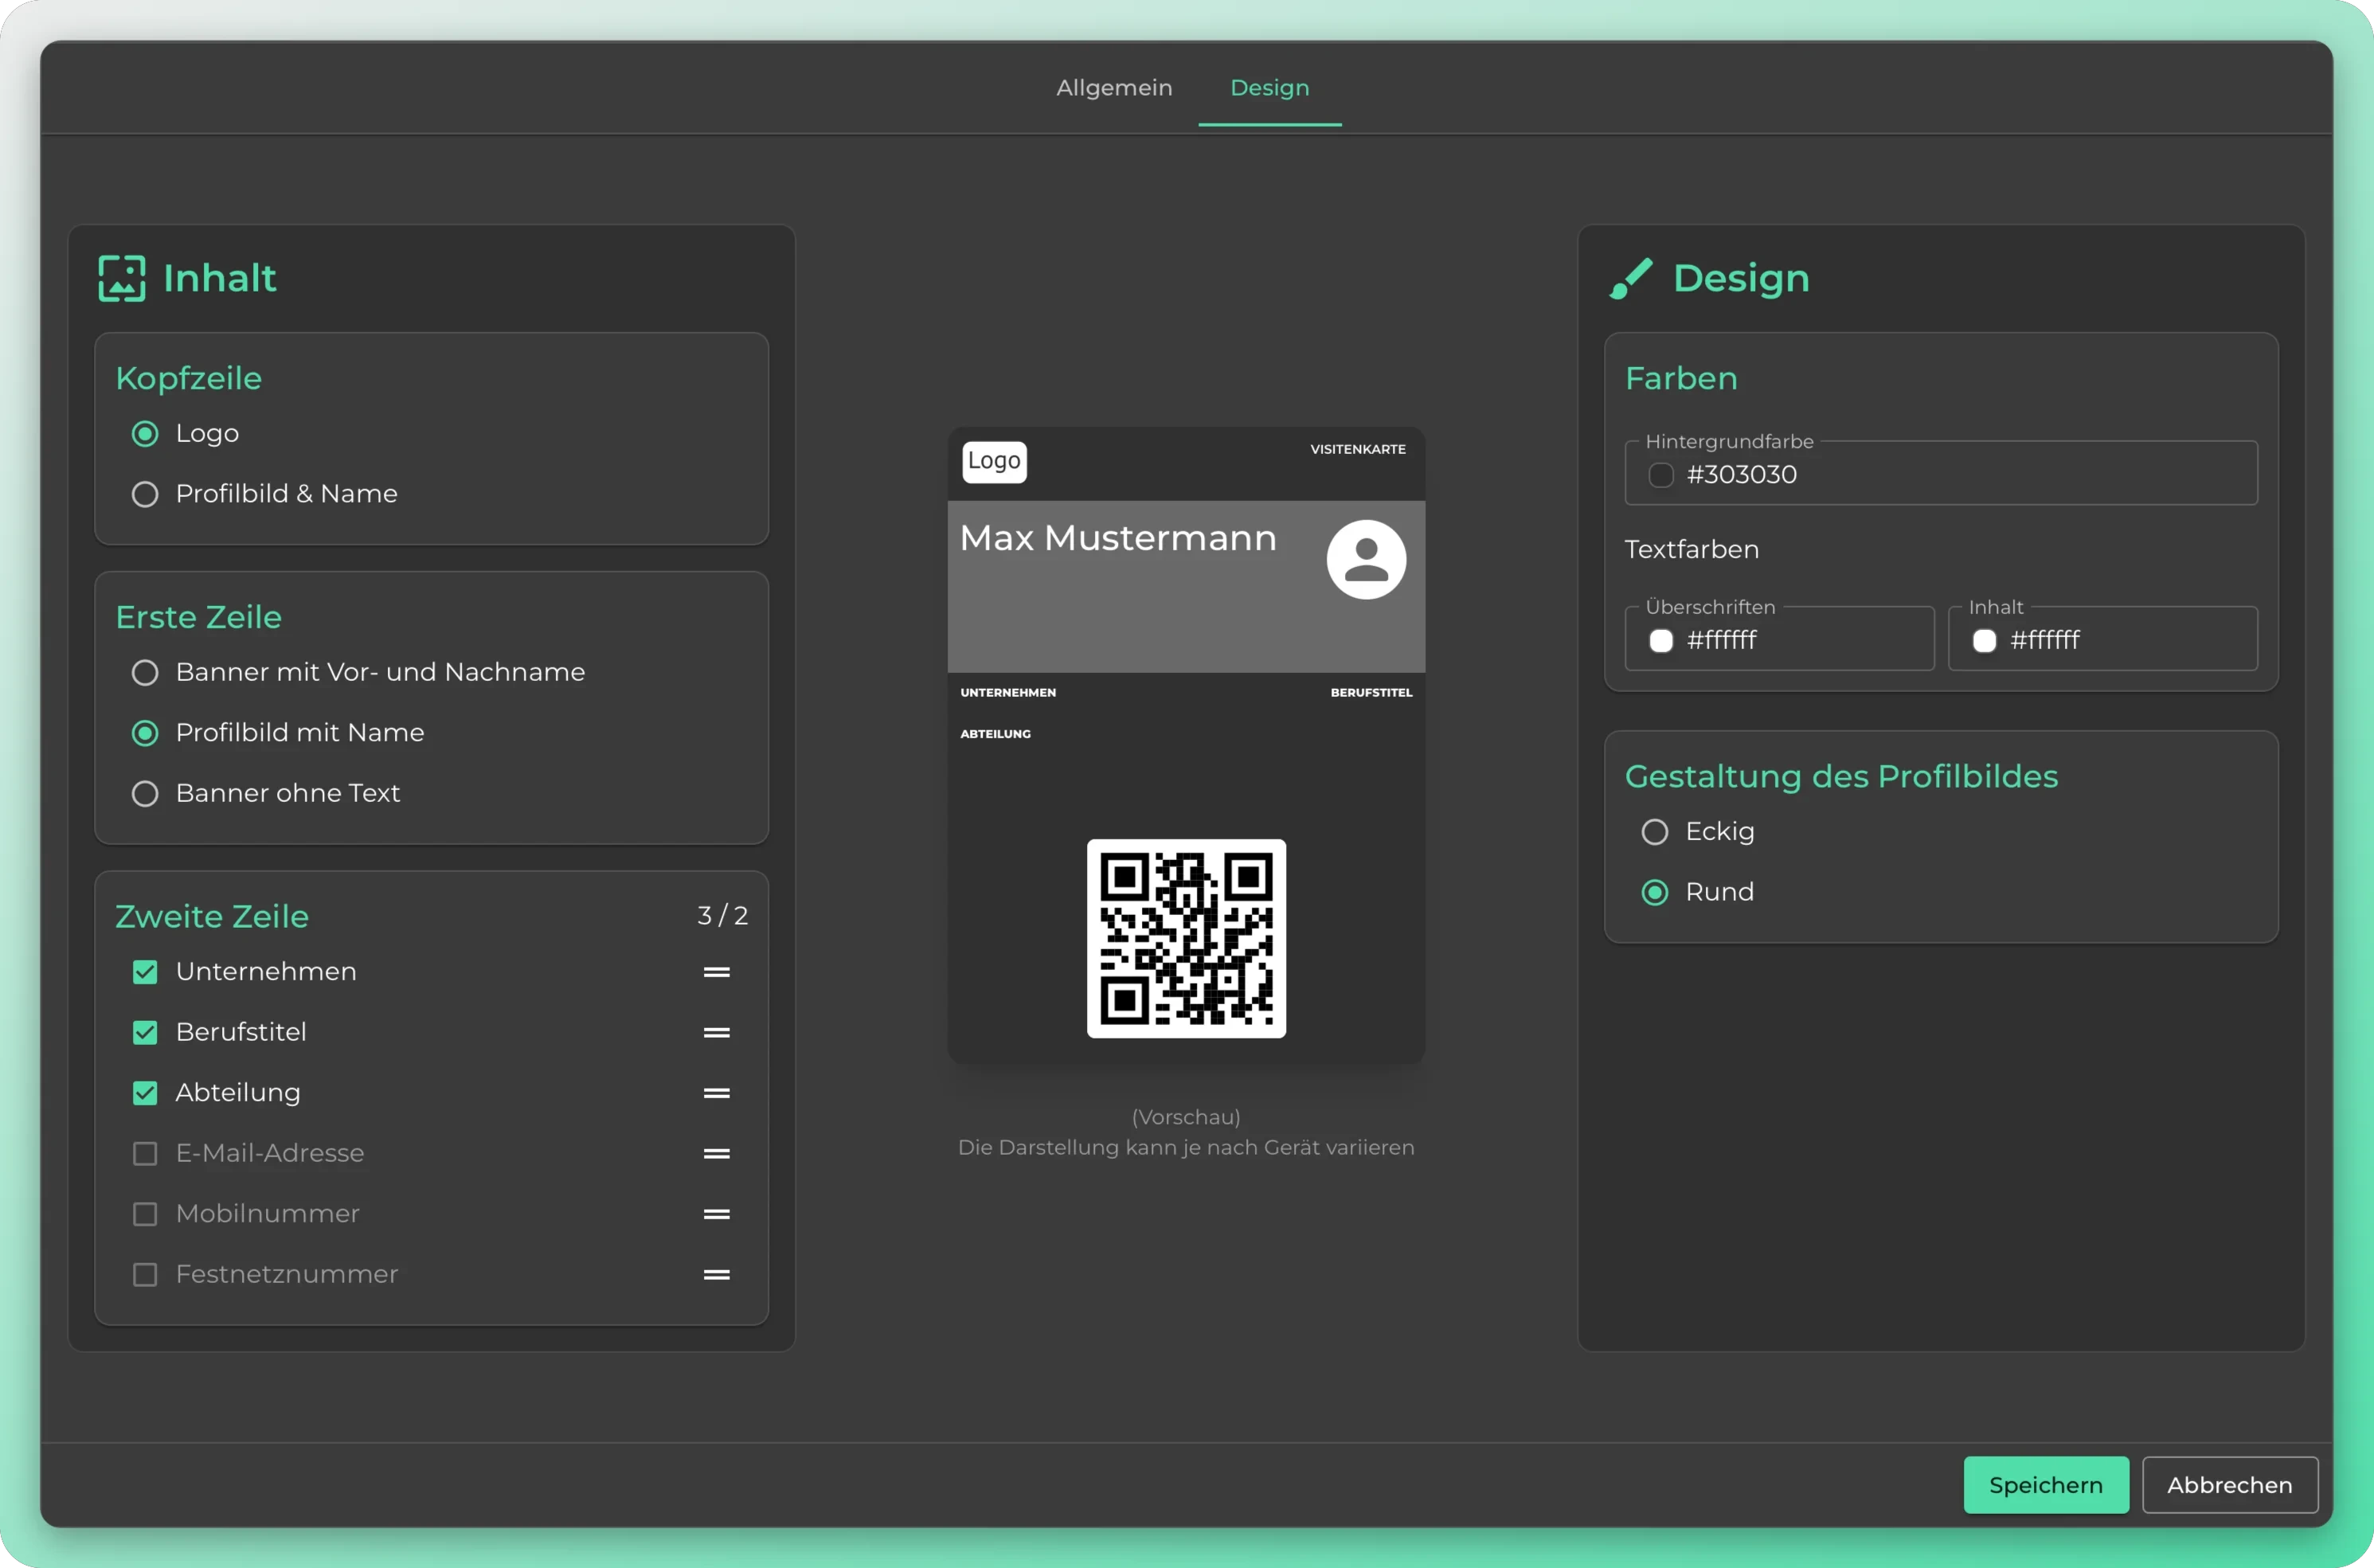
Task: Open the Hintergrundfarbe color swatch
Action: 1661,475
